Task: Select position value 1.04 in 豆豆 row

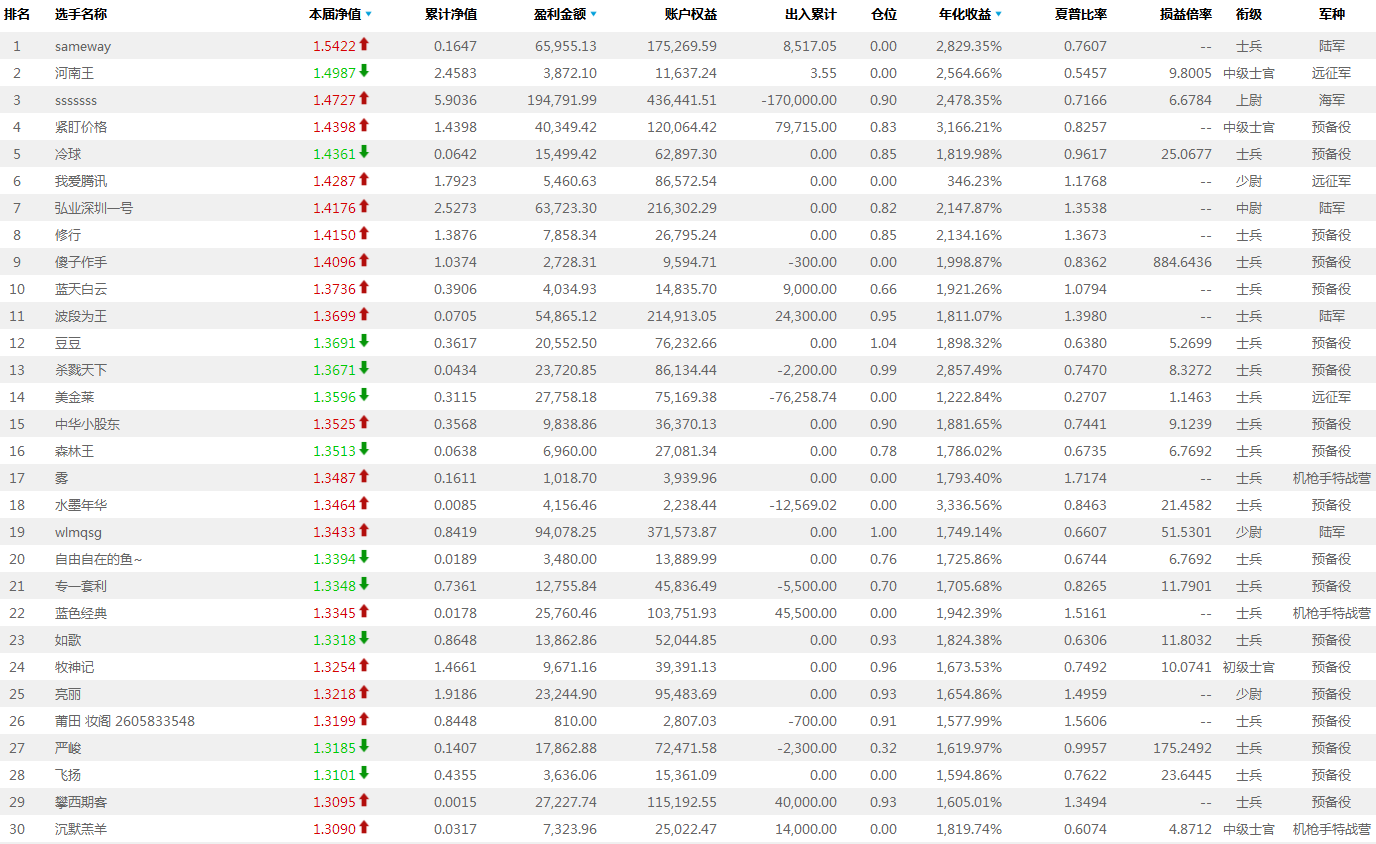Action: pyautogui.click(x=883, y=343)
